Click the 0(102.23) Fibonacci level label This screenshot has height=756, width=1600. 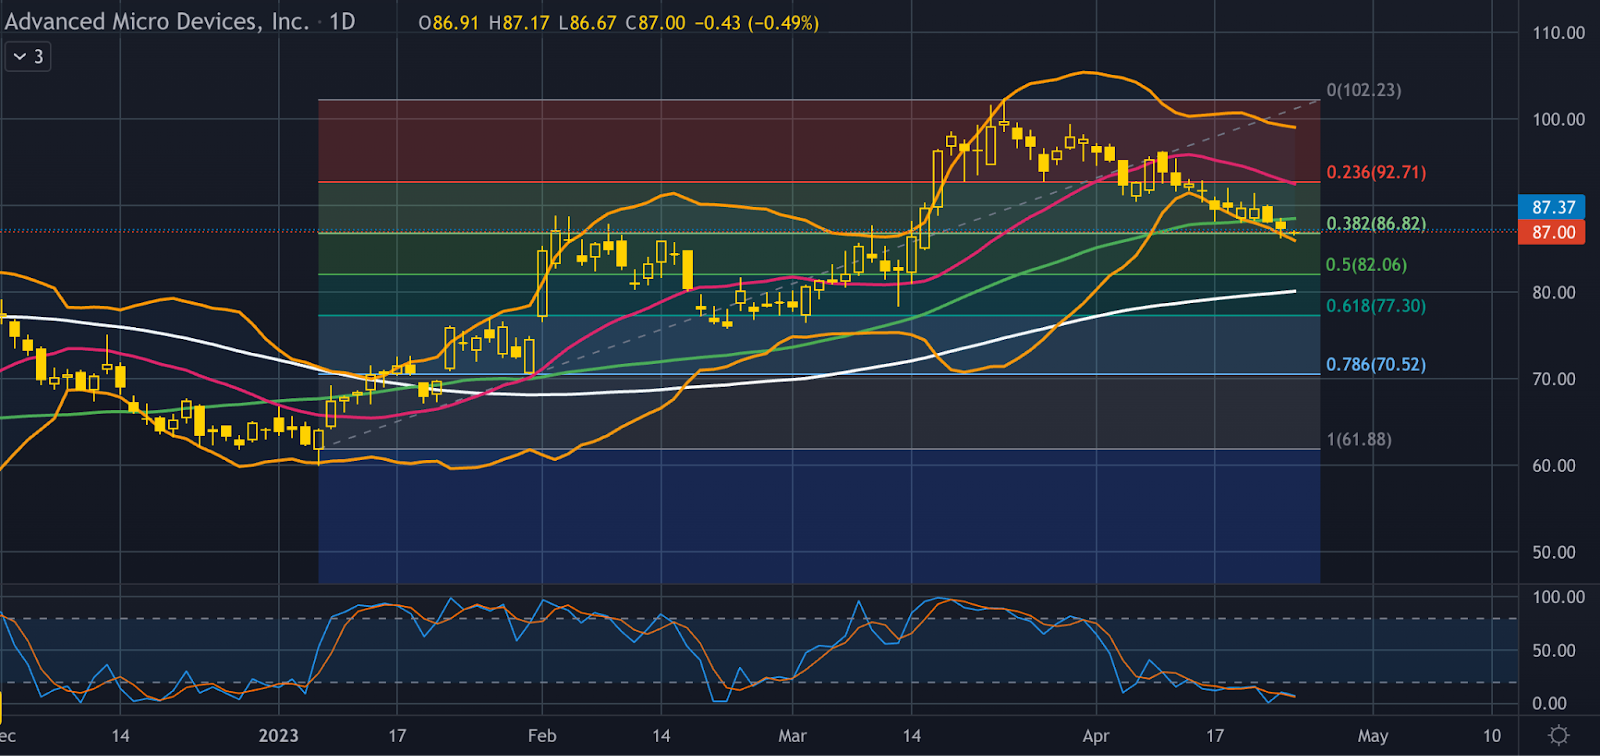click(1364, 90)
